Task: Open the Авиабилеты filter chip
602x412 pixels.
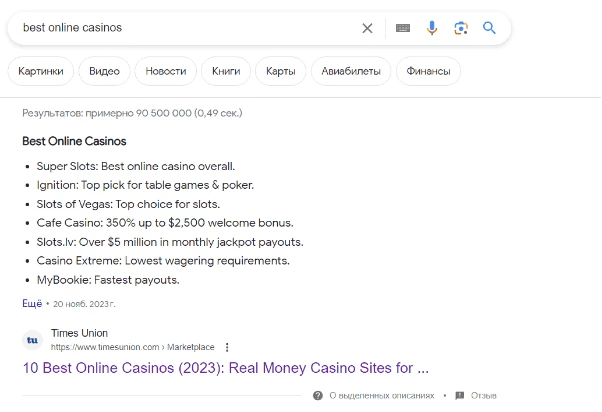Action: coord(351,71)
